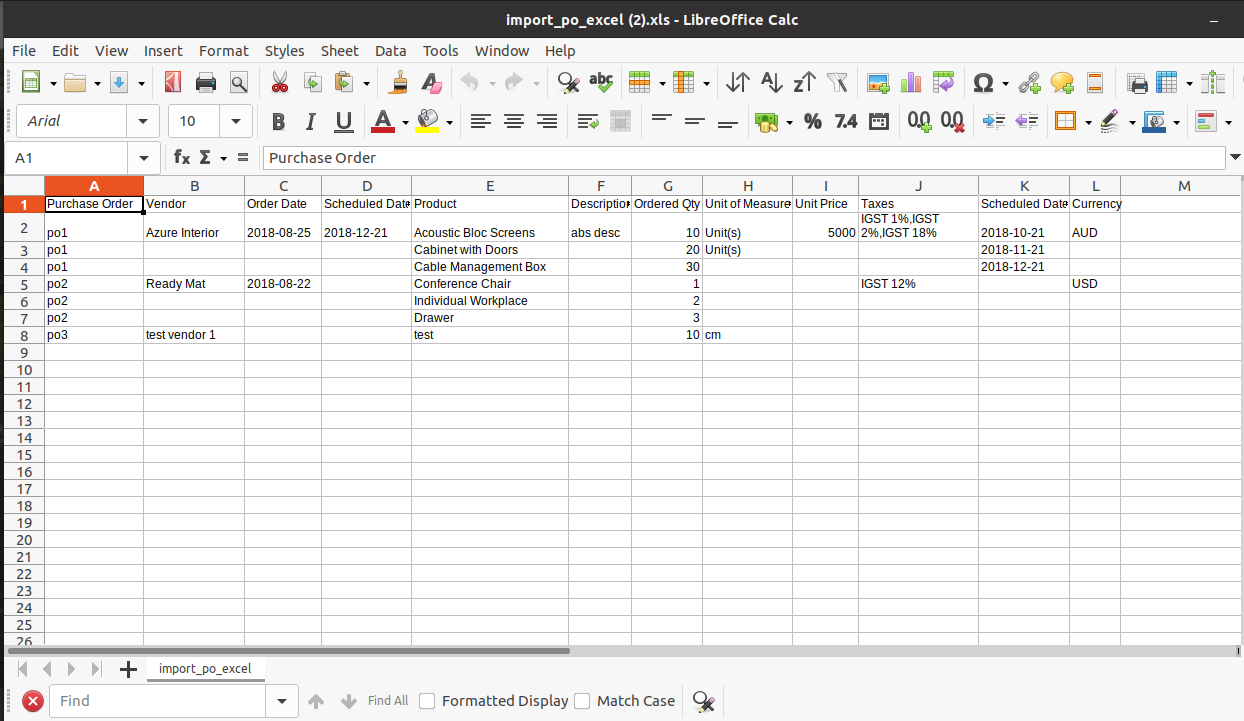Enable the Match Case checkbox
1244x721 pixels.
582,701
